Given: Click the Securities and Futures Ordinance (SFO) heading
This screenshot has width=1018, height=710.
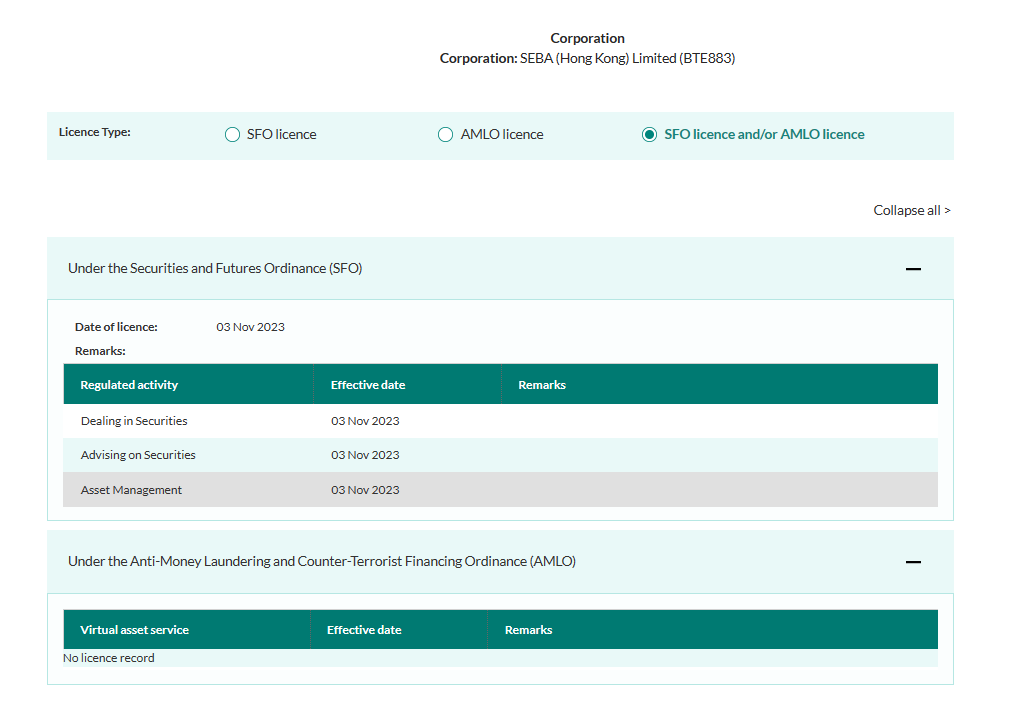Looking at the screenshot, I should 215,268.
